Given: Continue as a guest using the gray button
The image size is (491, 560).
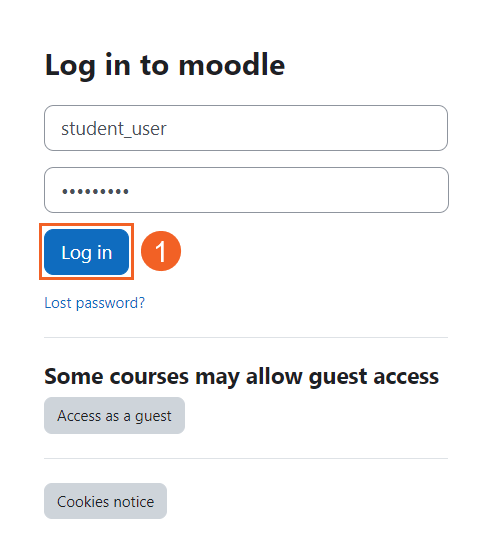Looking at the screenshot, I should [114, 416].
